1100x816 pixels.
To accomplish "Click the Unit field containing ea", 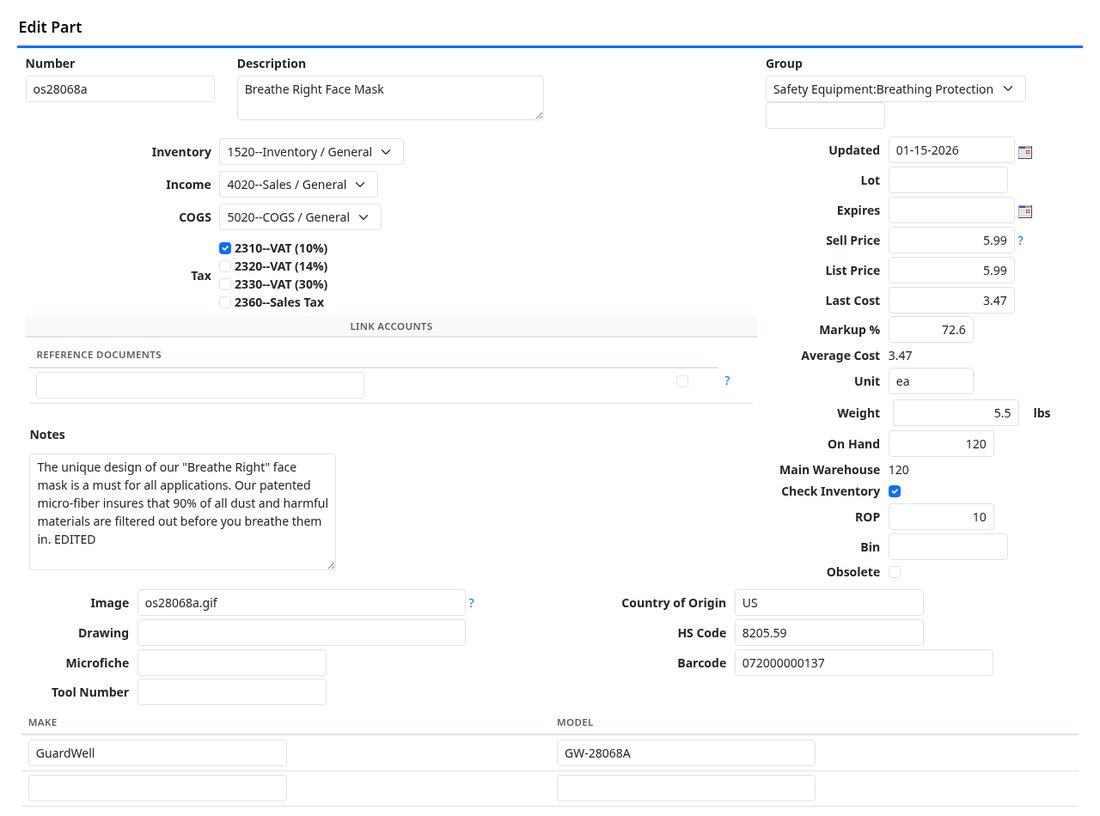I will click(x=931, y=381).
